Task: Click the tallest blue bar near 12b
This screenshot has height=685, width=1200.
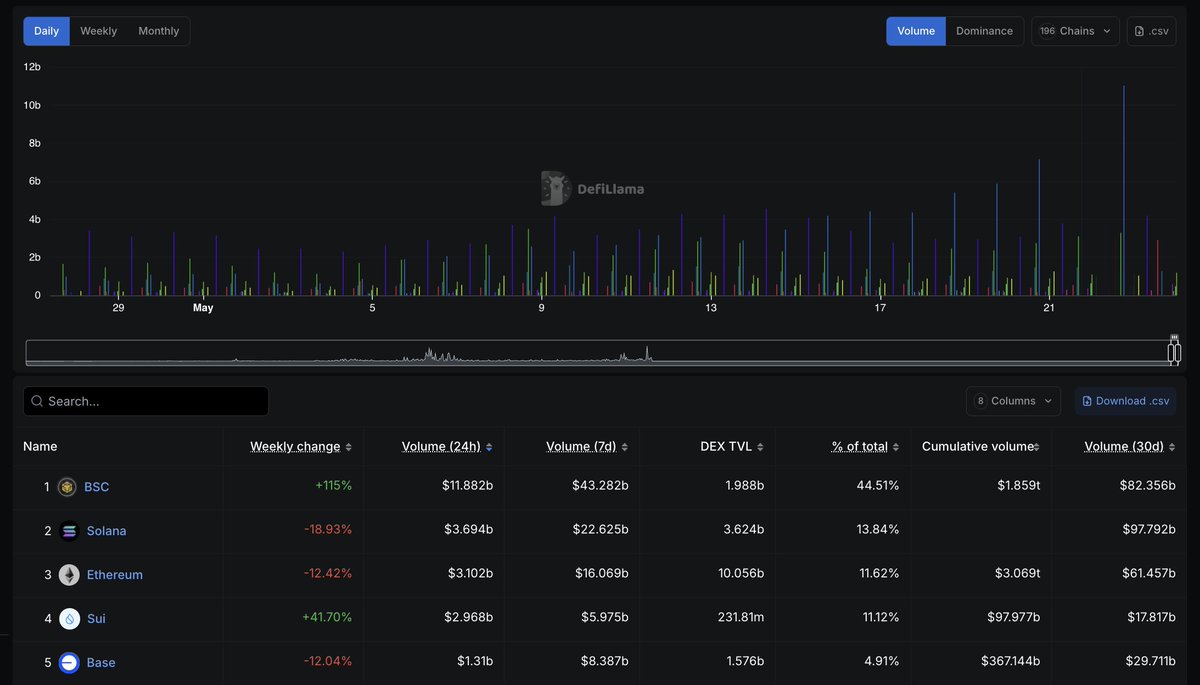Action: pos(1124,190)
